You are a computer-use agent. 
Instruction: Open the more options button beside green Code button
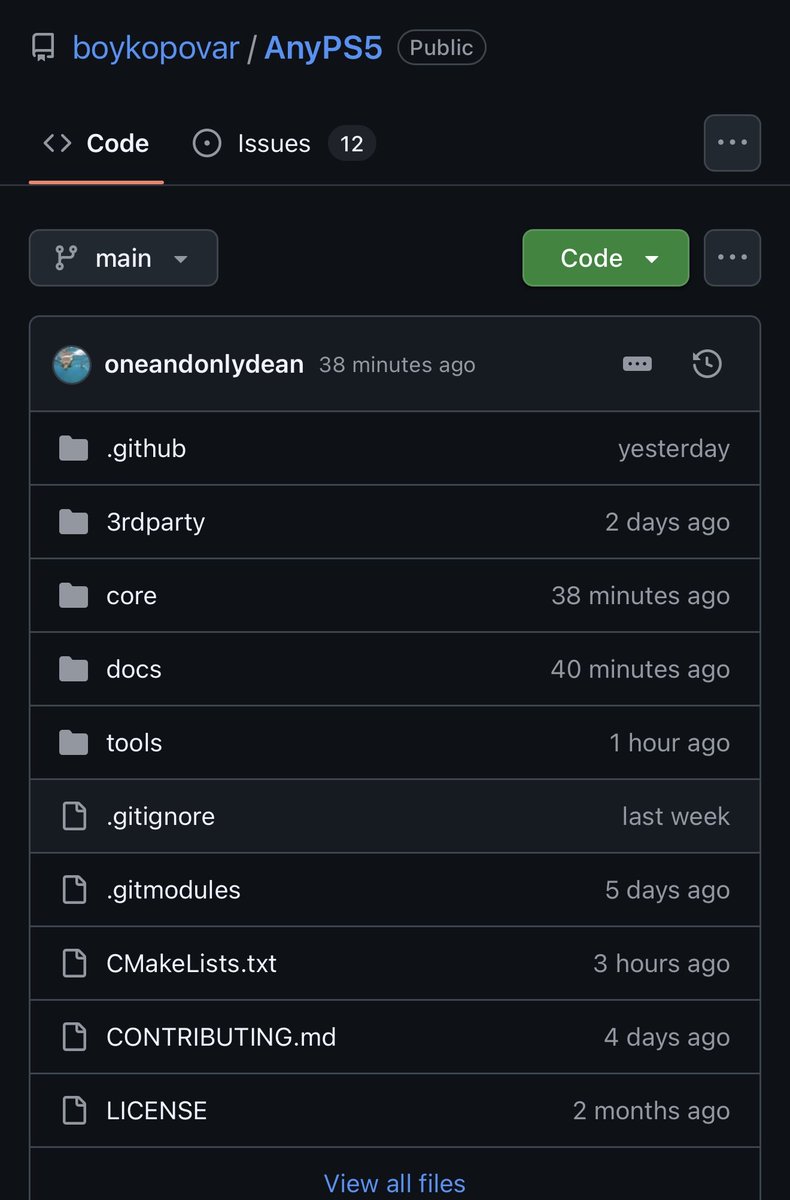[732, 258]
